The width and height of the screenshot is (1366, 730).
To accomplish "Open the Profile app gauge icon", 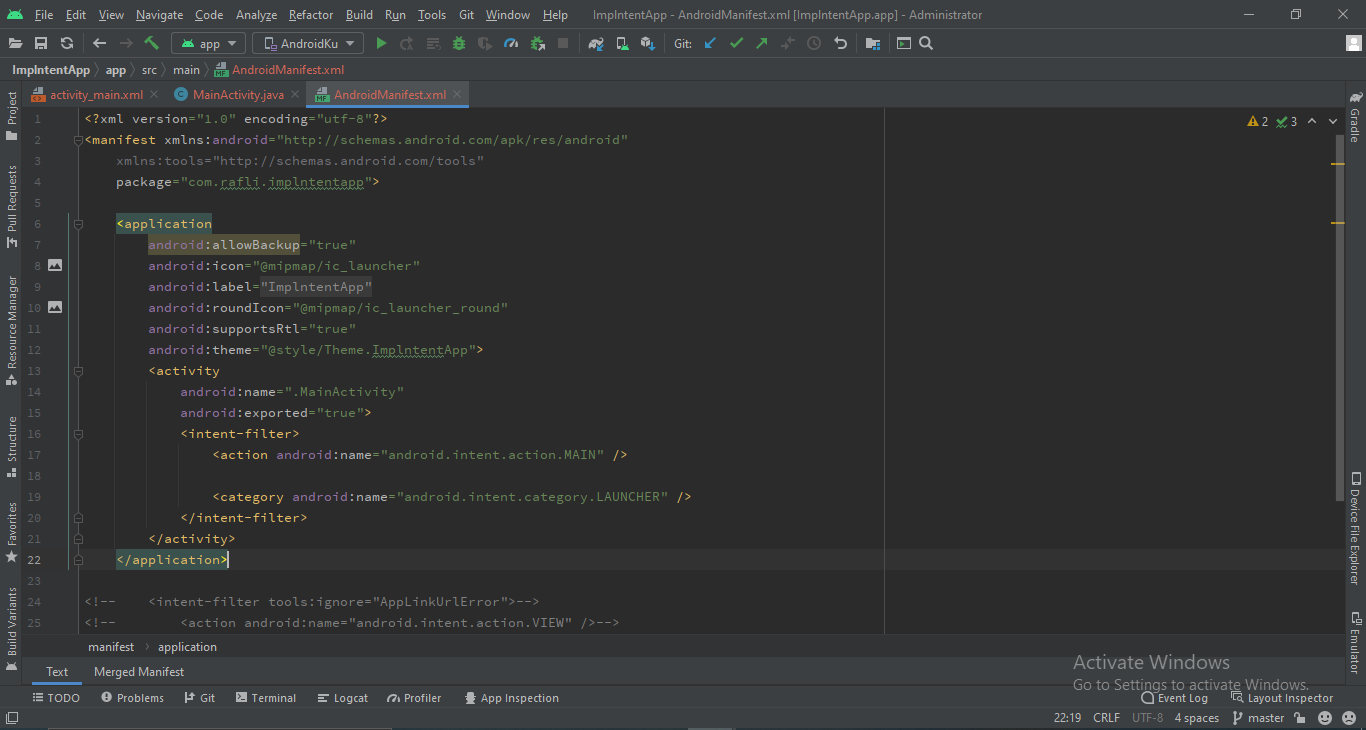I will (511, 43).
